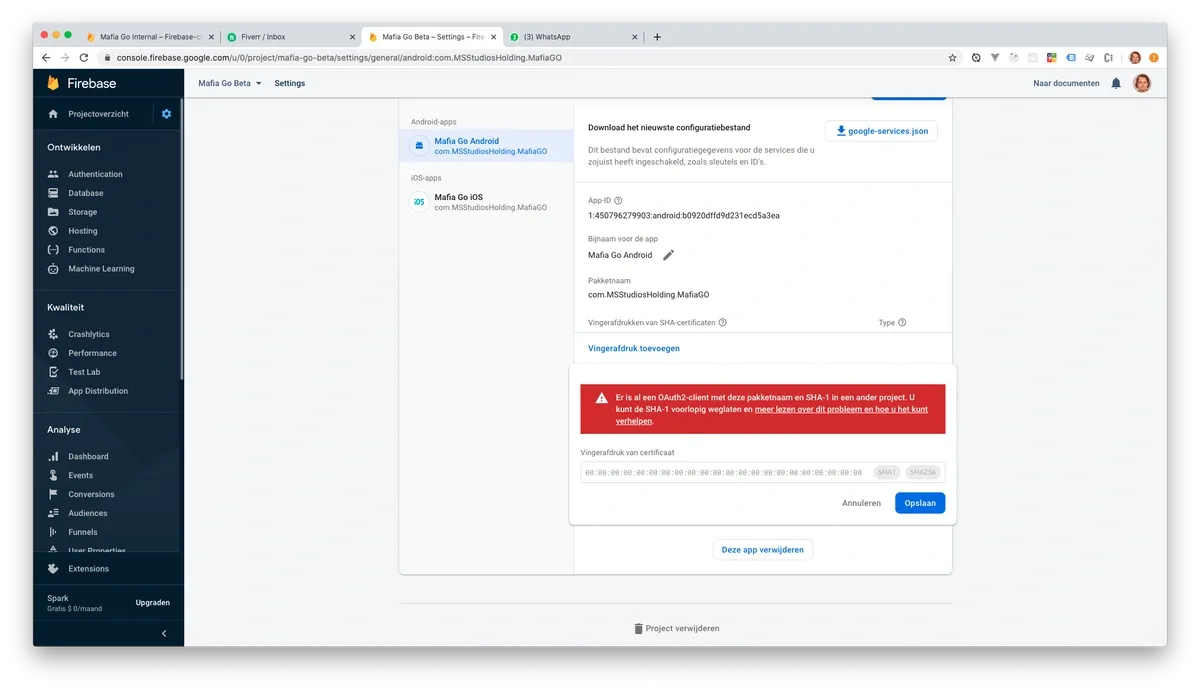The width and height of the screenshot is (1200, 690).
Task: Click Annuleren button
Action: [x=861, y=503]
